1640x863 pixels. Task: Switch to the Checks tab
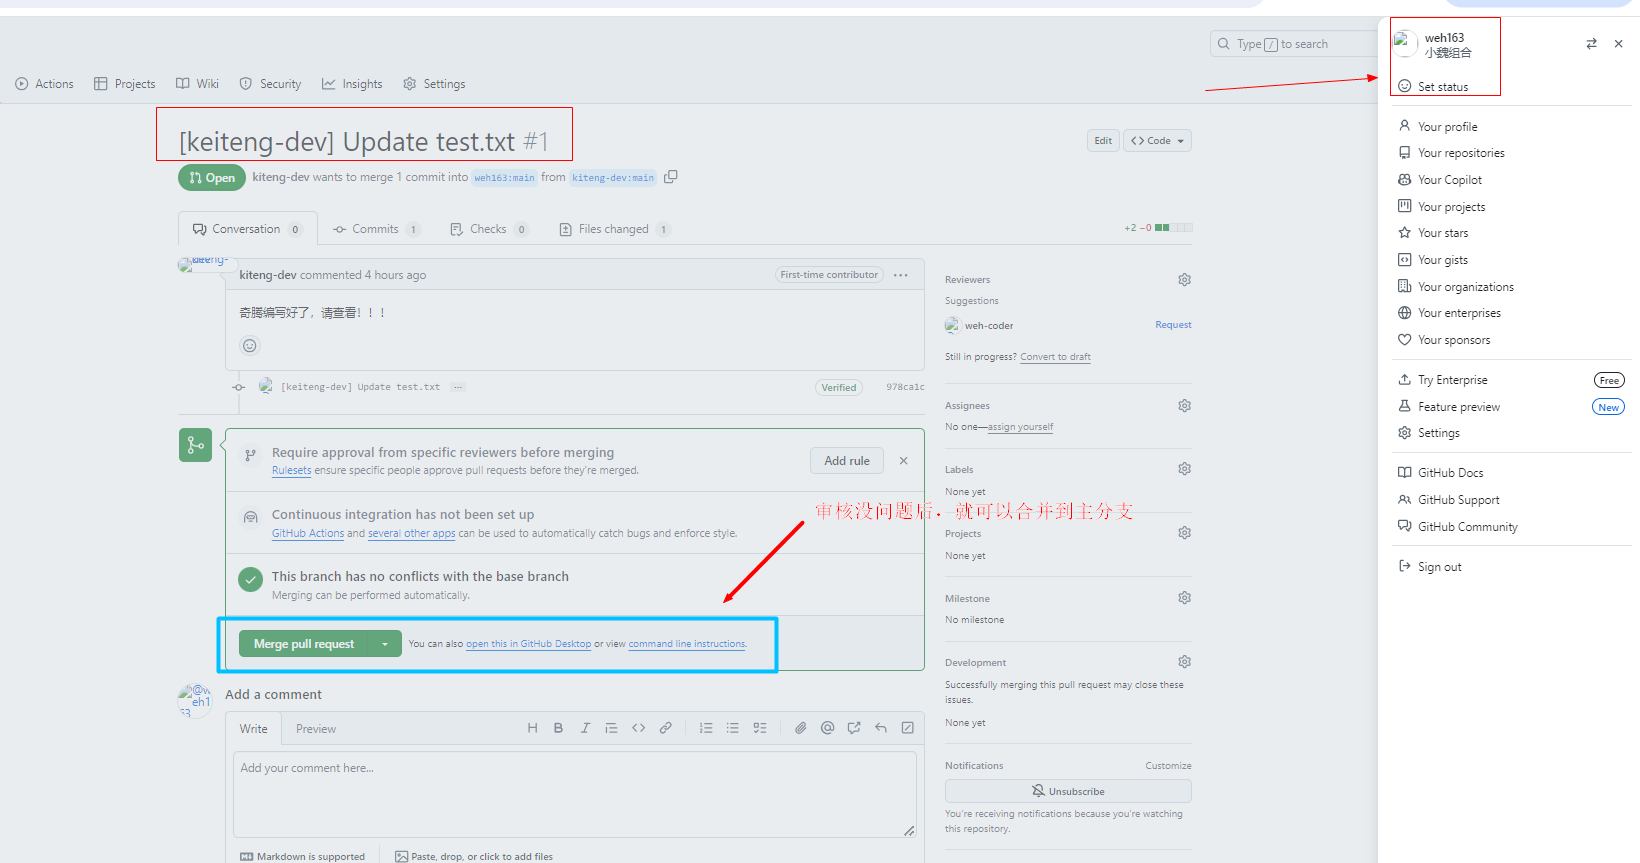[488, 229]
